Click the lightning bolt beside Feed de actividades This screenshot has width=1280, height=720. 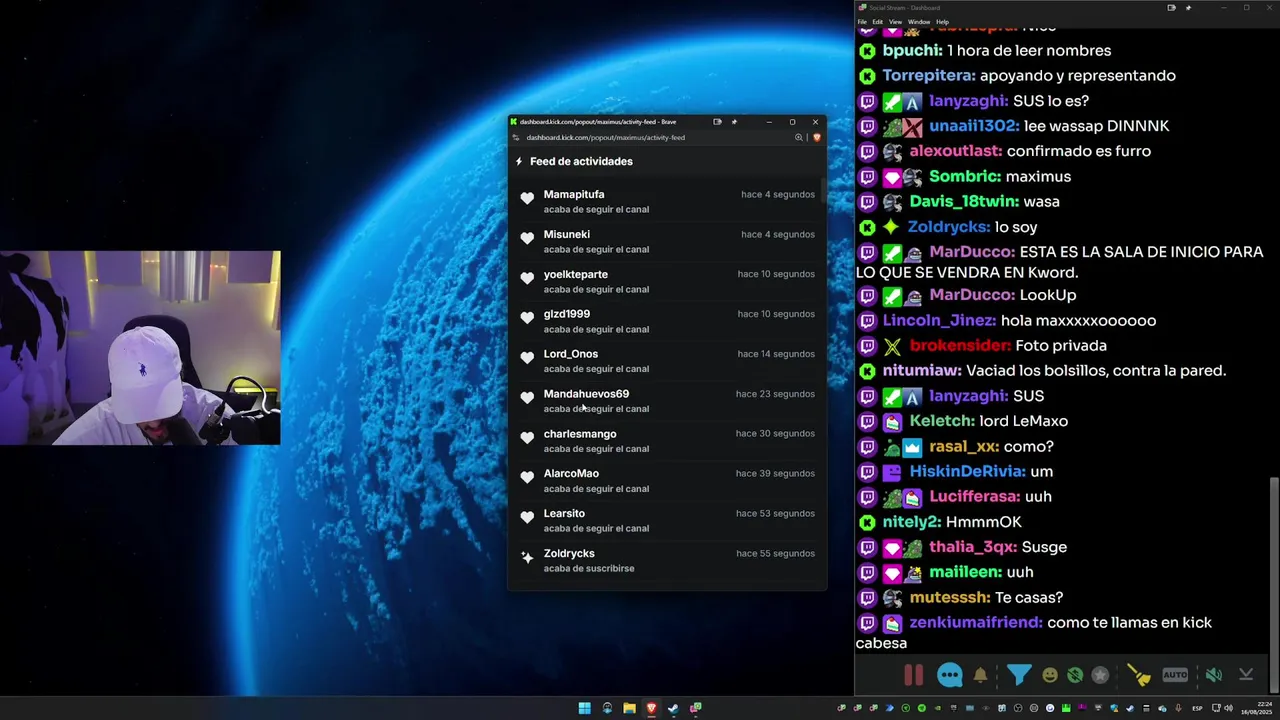point(519,161)
